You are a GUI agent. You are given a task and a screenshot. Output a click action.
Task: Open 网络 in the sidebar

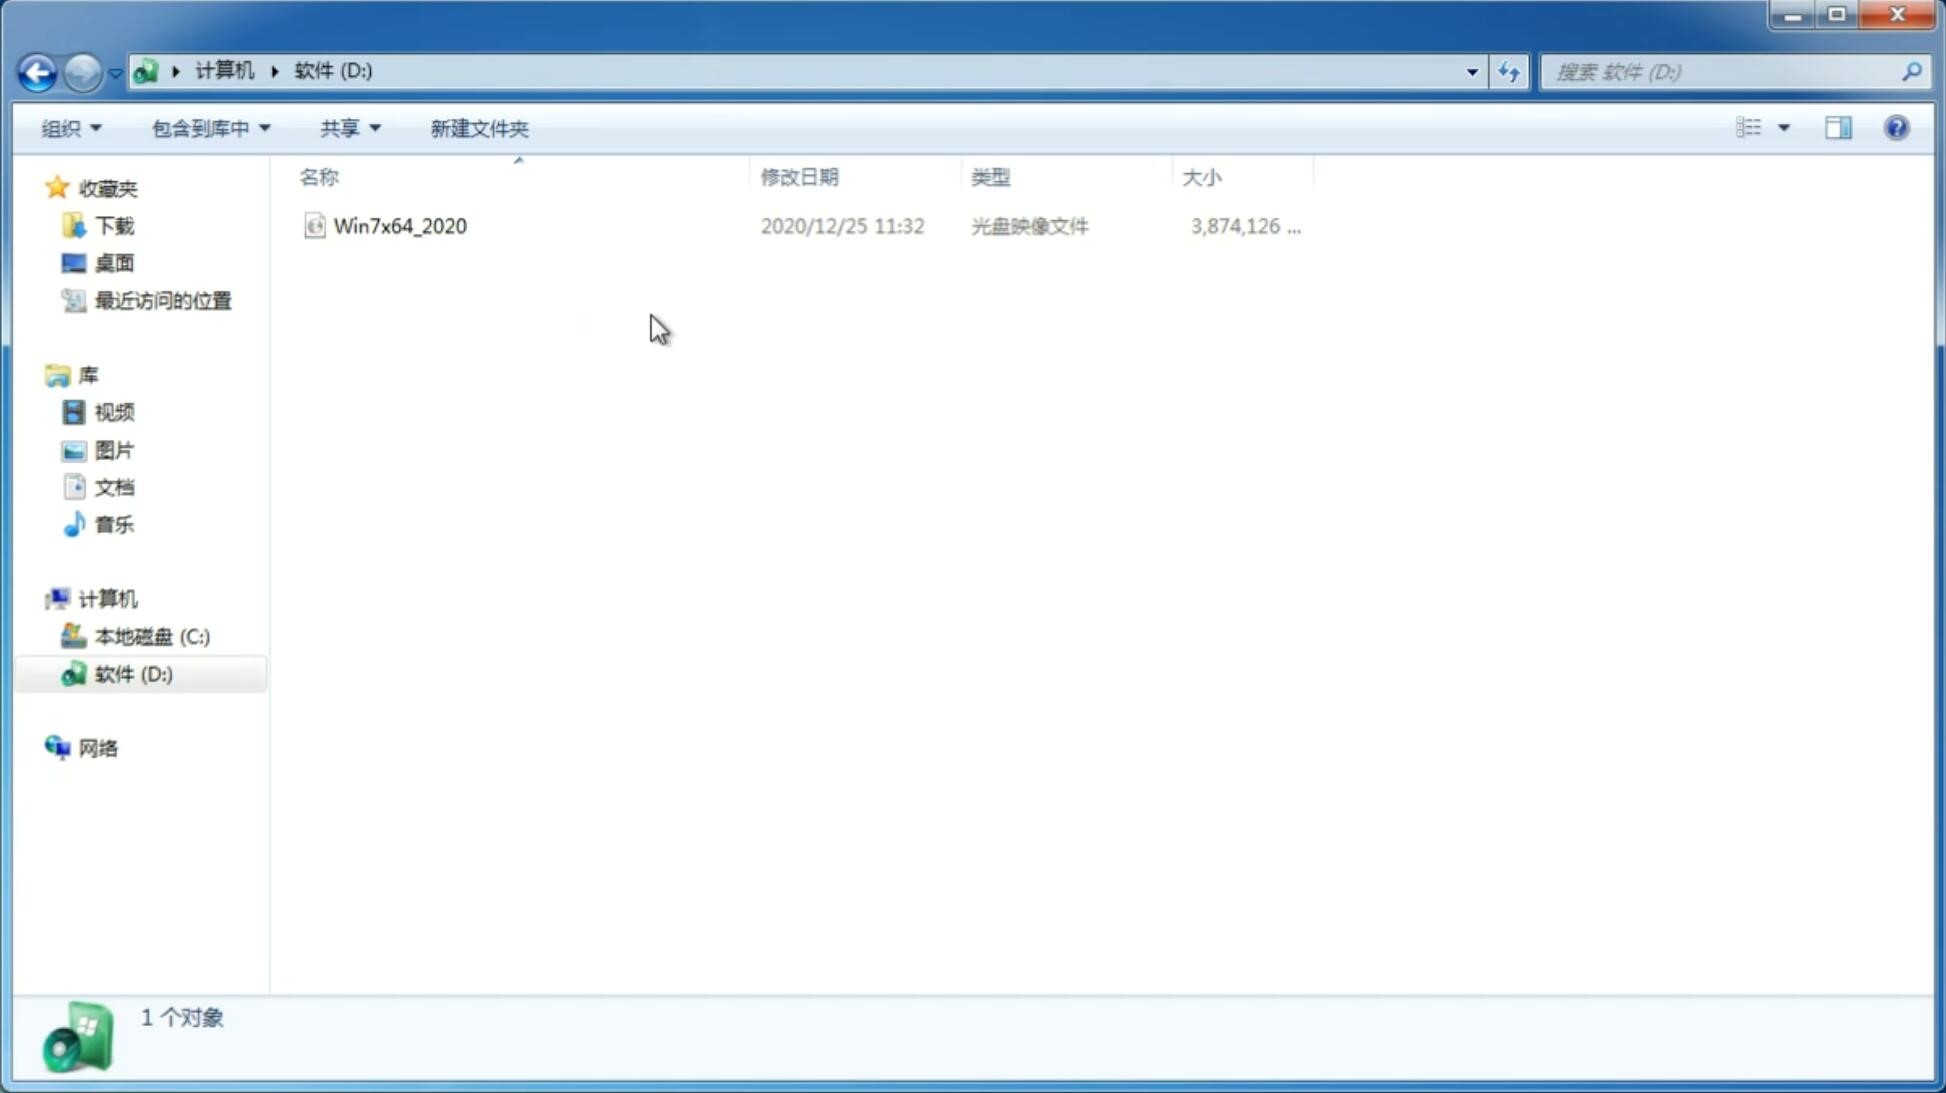(98, 747)
